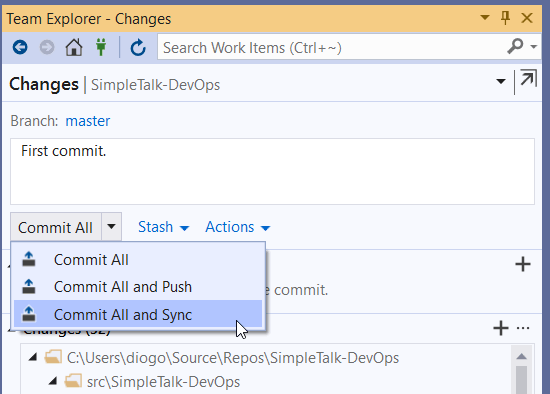Click the Commit All and Push icon
Screen dimensions: 550x394
coord(29,286)
